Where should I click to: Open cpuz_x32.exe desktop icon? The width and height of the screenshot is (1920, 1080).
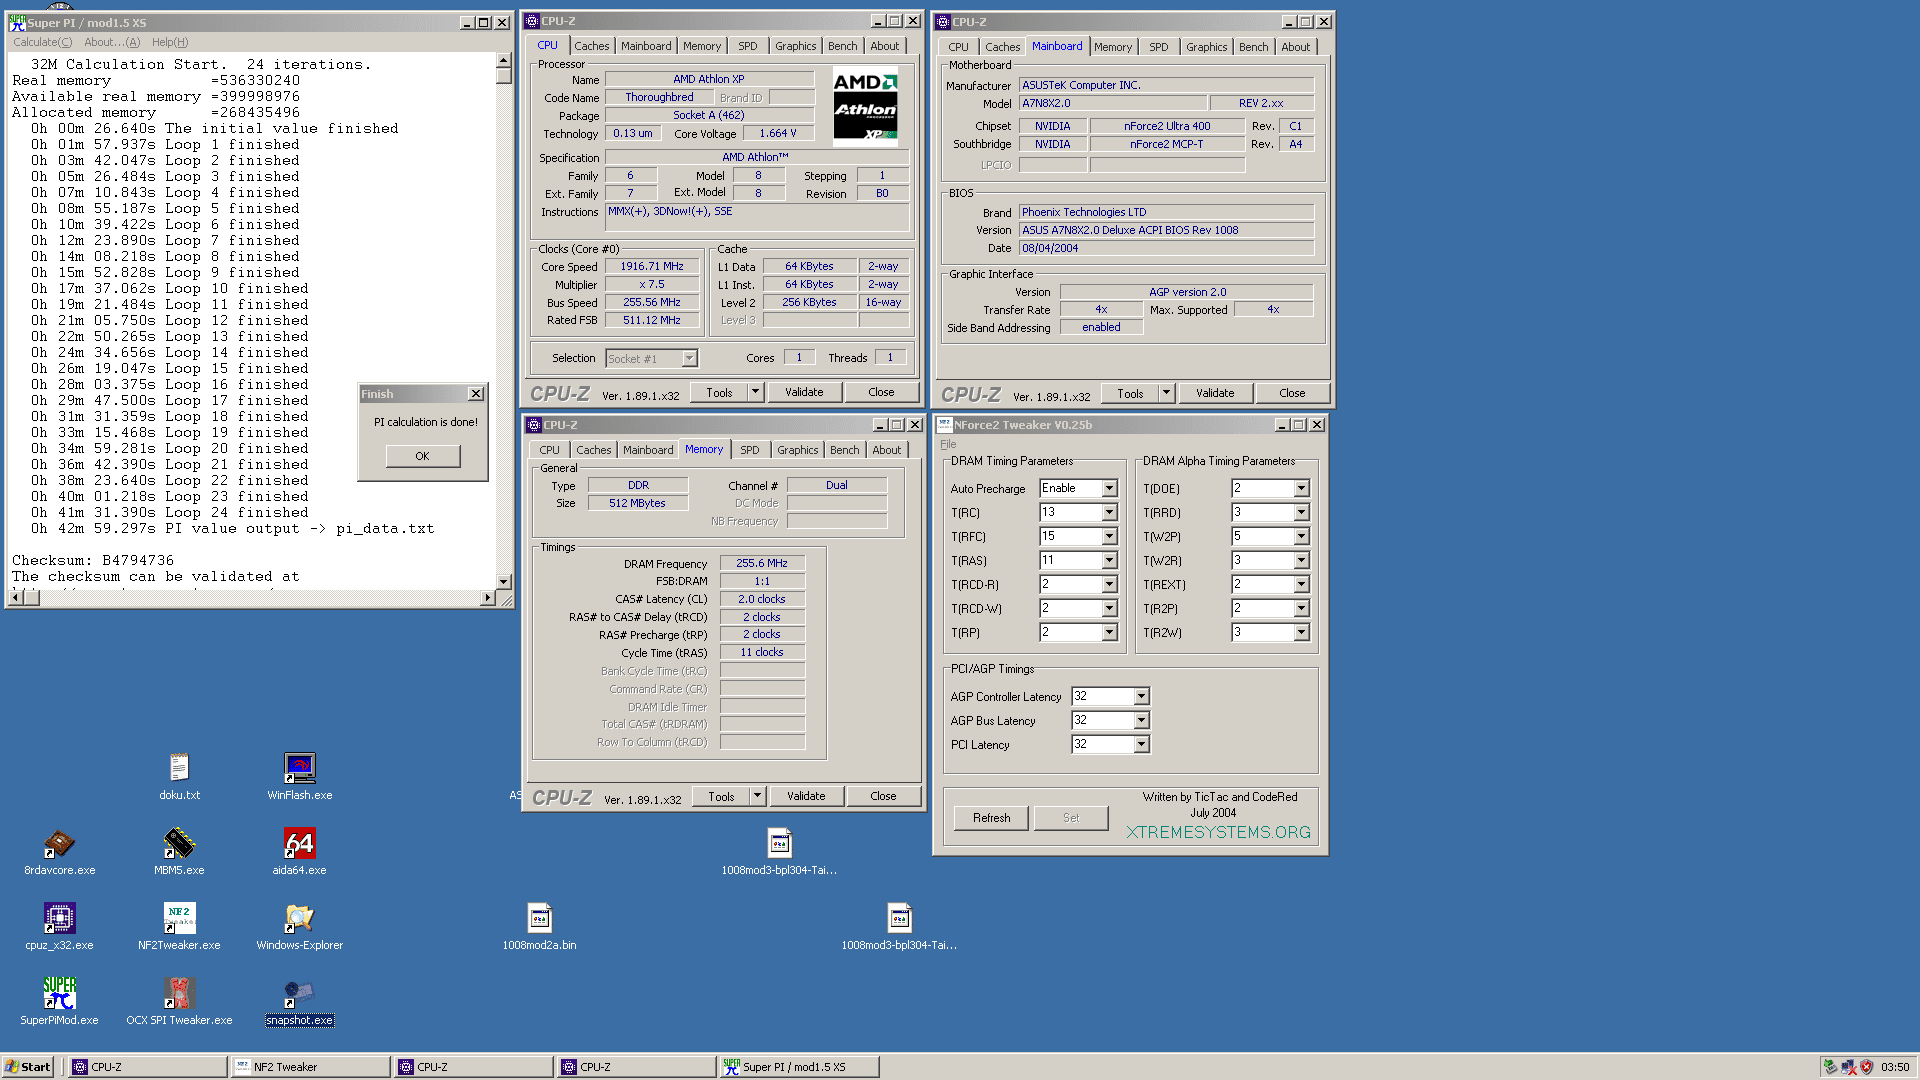pyautogui.click(x=59, y=927)
